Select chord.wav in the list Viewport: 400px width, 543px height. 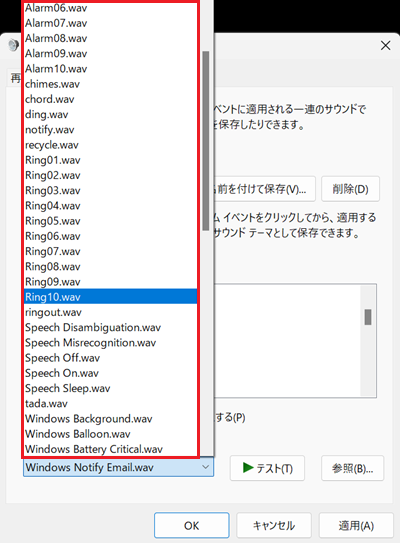click(x=111, y=99)
